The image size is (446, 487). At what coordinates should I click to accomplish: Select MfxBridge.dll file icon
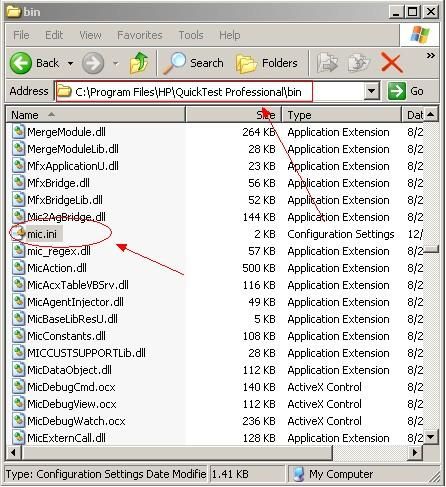click(19, 183)
